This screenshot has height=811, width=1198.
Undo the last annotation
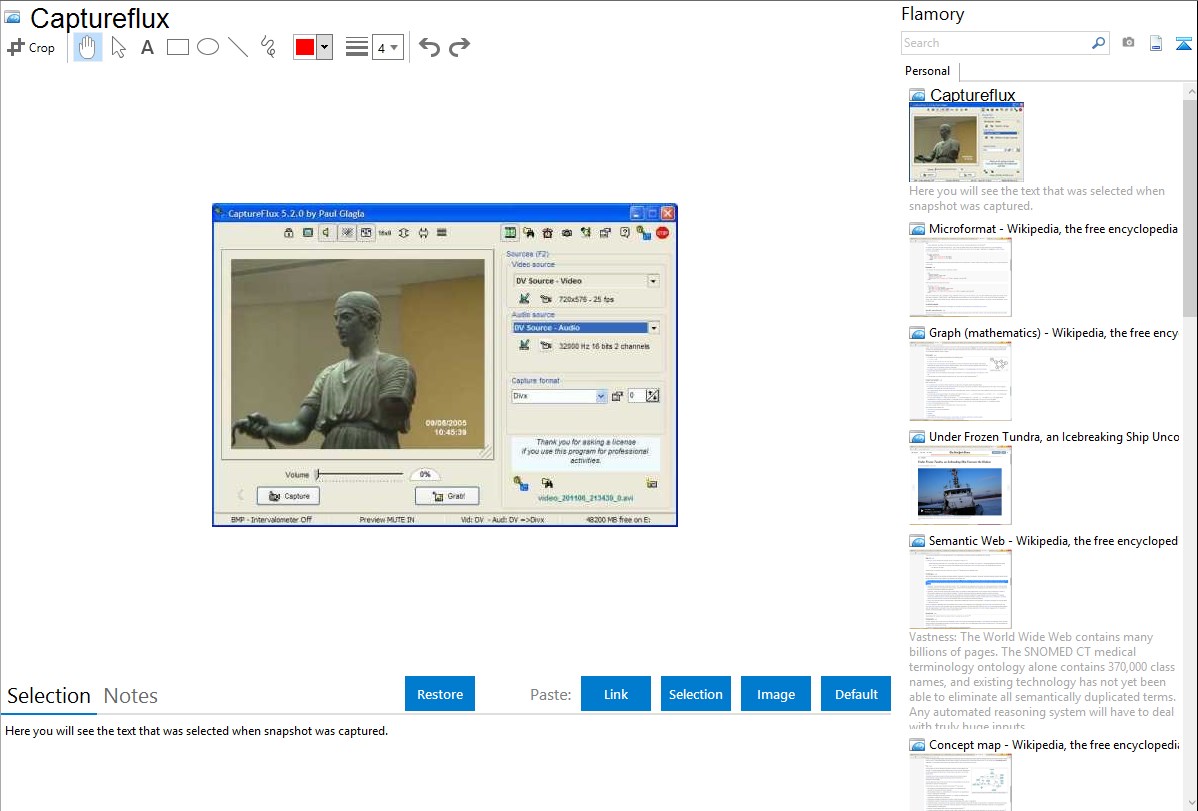[x=429, y=47]
